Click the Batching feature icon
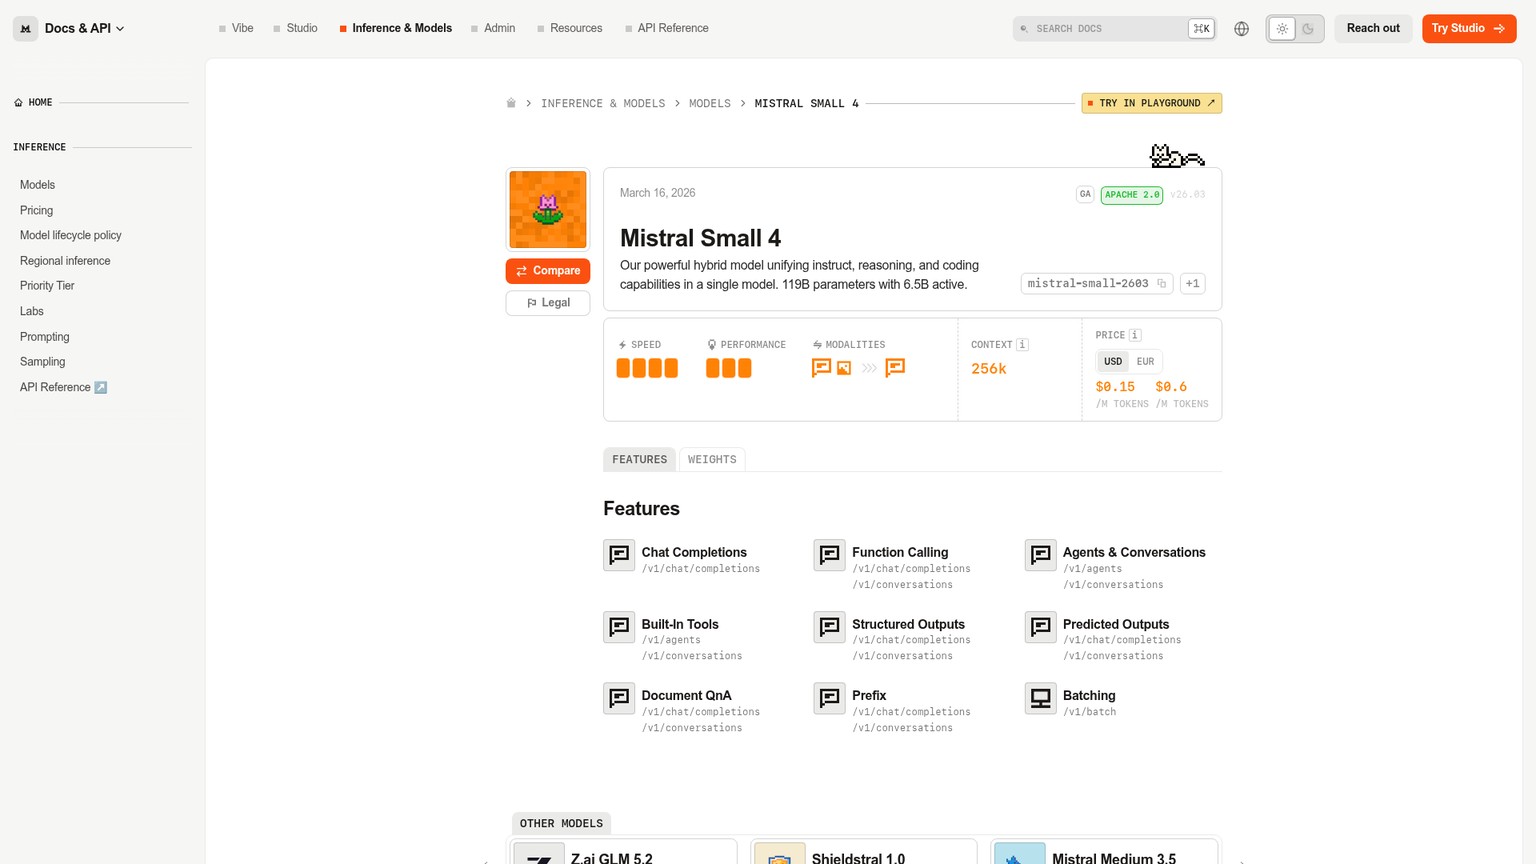This screenshot has height=864, width=1536. (x=1041, y=698)
